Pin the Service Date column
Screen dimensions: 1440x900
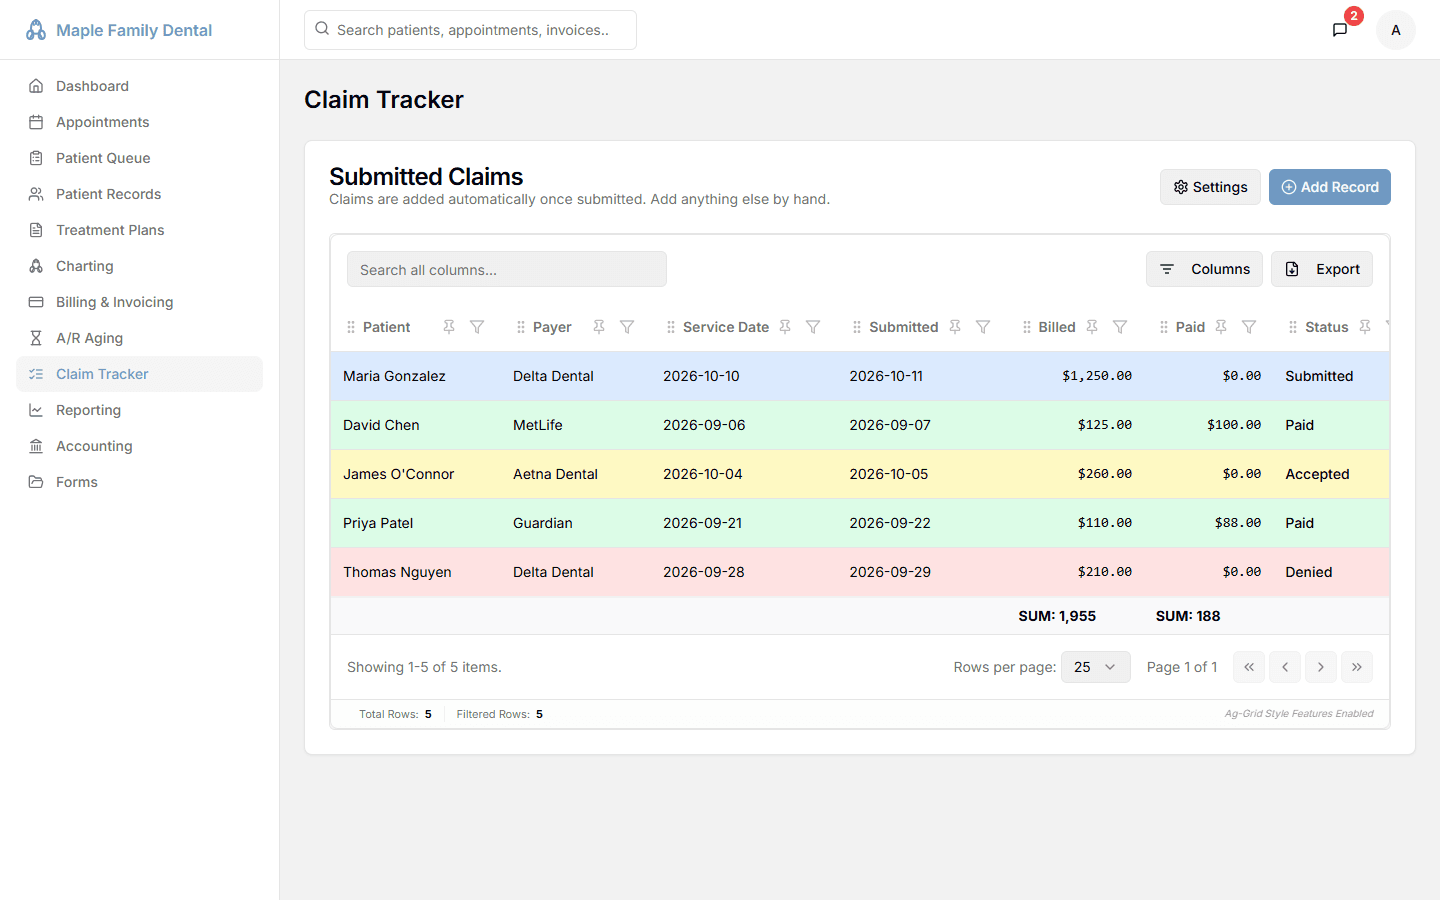(785, 327)
